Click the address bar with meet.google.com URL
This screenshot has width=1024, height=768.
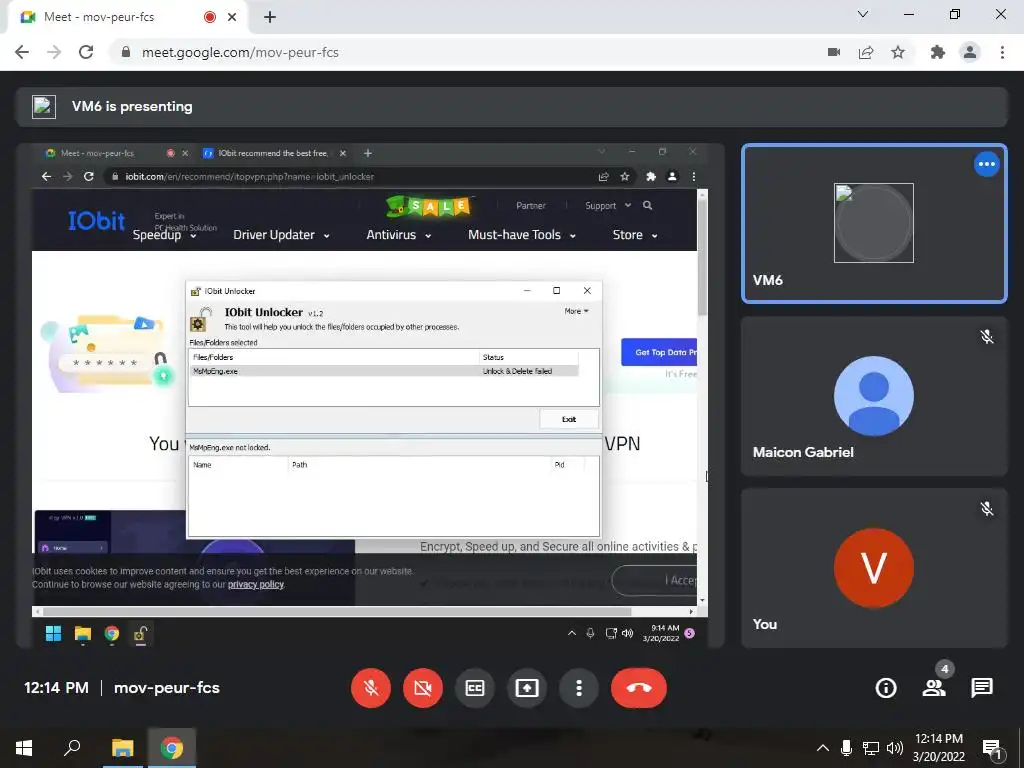(x=457, y=52)
